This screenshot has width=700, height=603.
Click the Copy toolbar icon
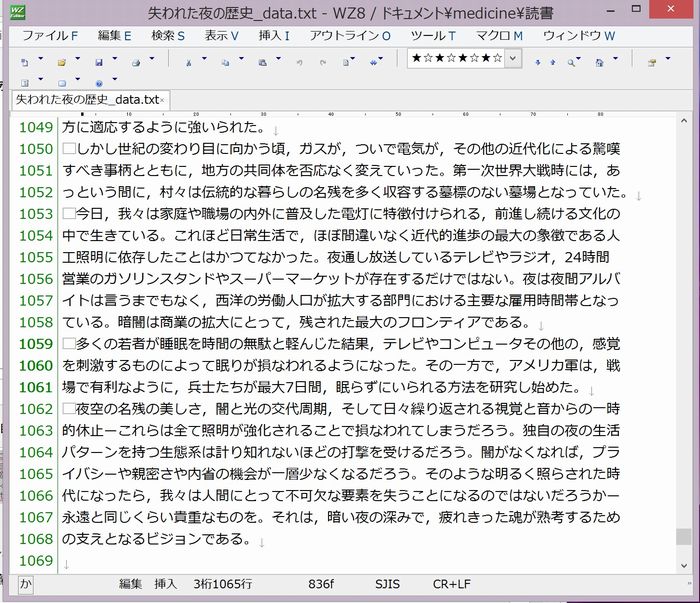pyautogui.click(x=225, y=63)
